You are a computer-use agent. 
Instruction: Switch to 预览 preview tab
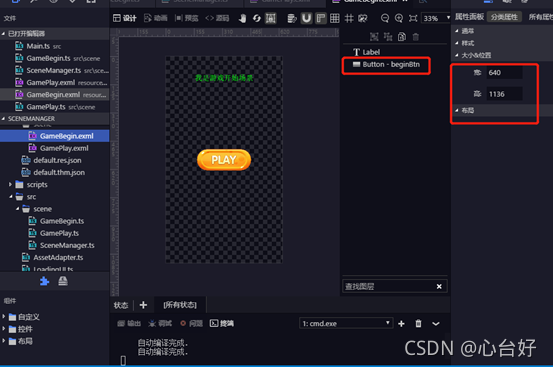click(x=187, y=18)
